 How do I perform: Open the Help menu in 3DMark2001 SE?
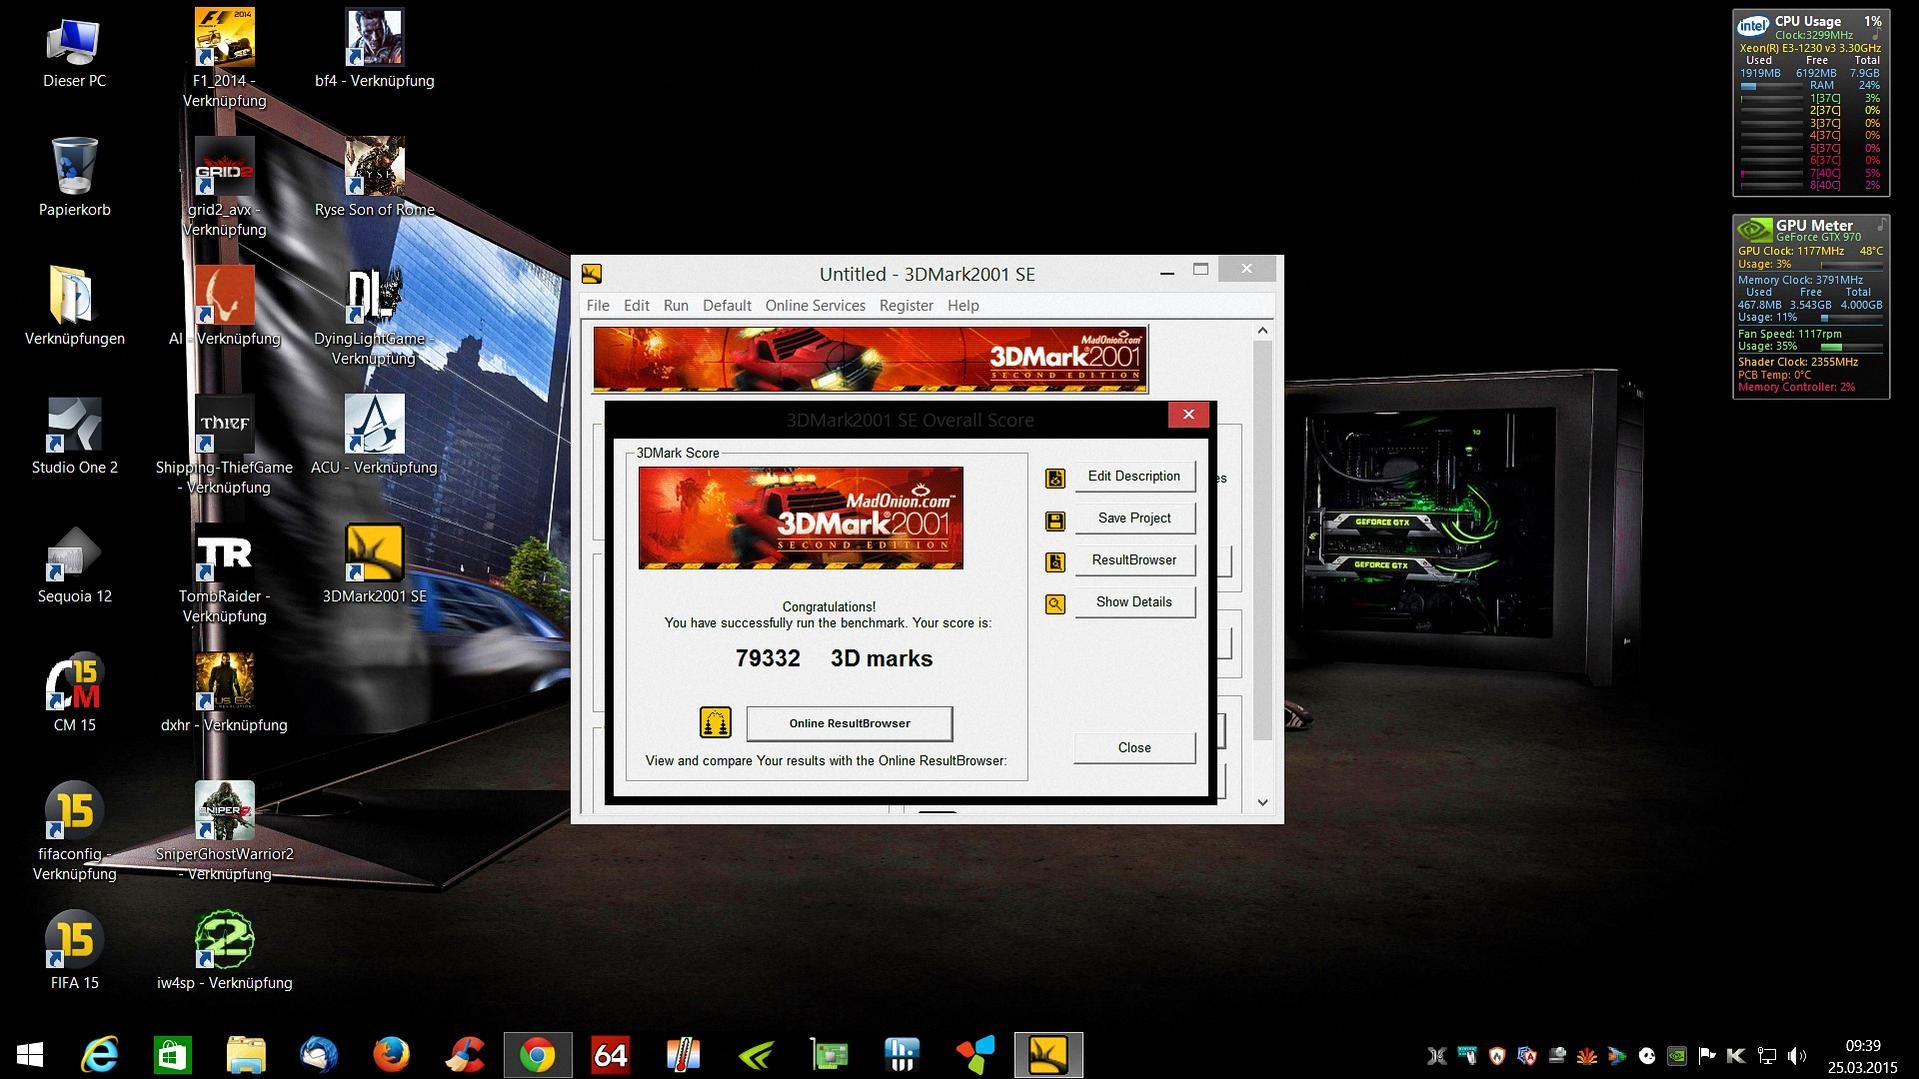pos(963,306)
